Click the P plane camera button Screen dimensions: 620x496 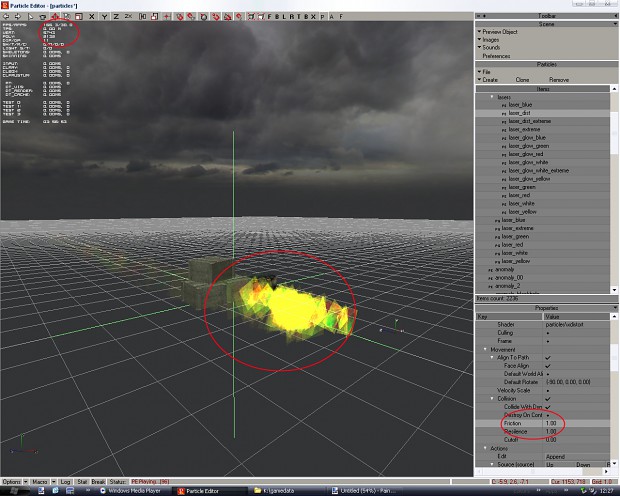tap(322, 17)
